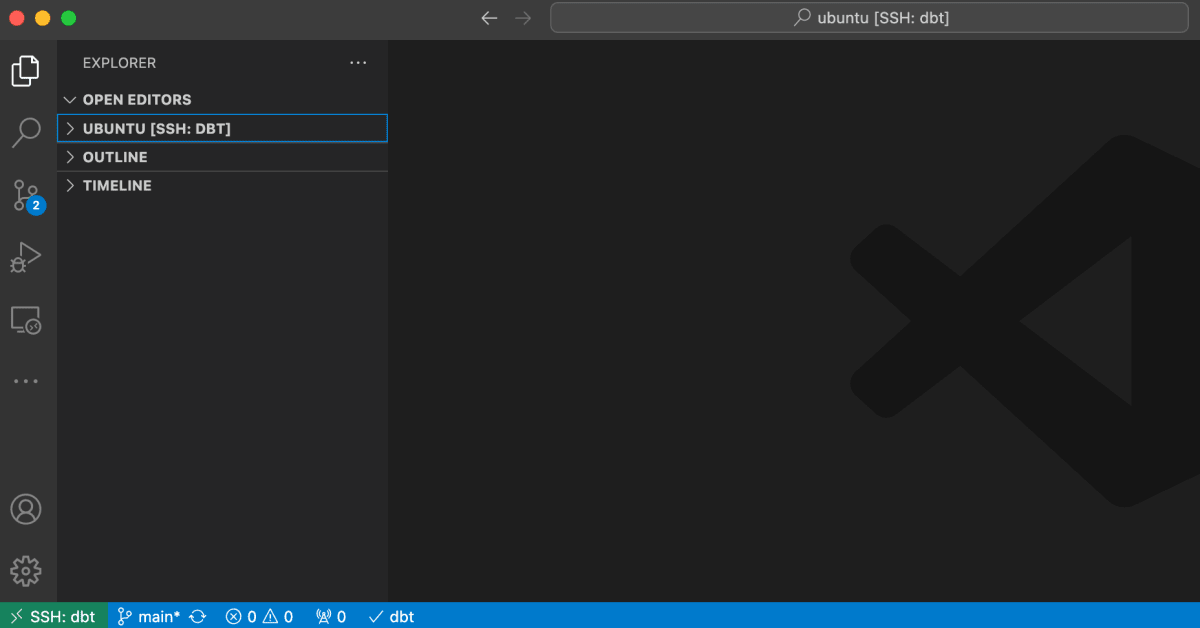This screenshot has width=1200, height=628.
Task: Maximize the window with green button
Action: point(68,18)
